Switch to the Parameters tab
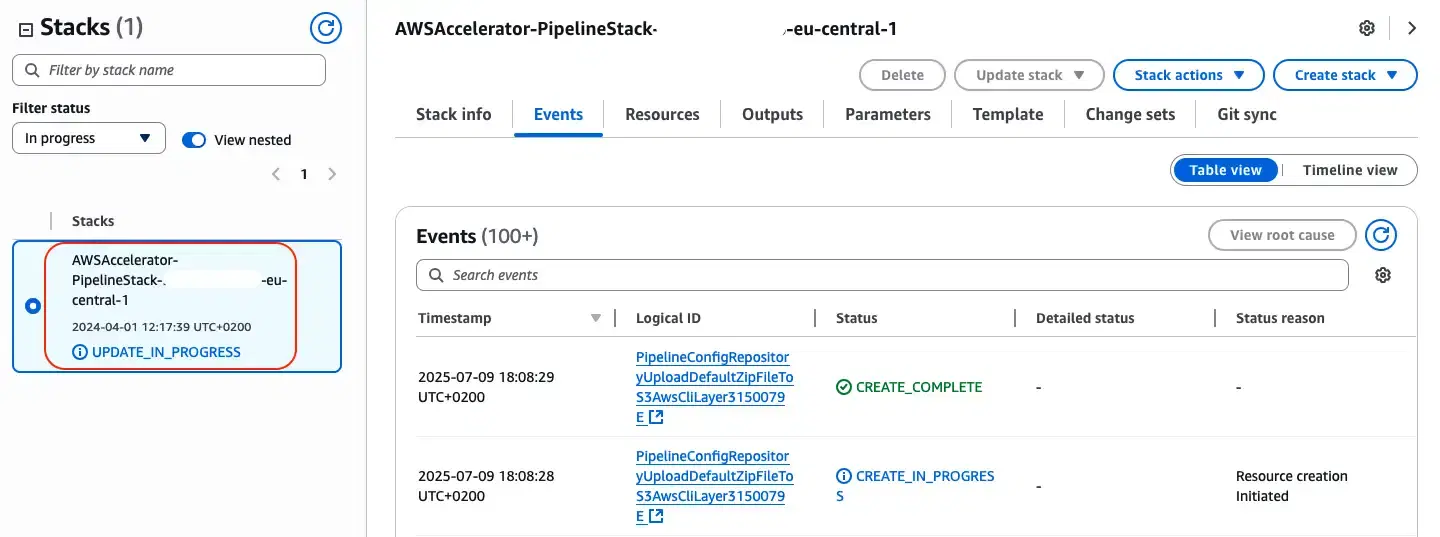Viewport: 1440px width, 537px height. 888,114
